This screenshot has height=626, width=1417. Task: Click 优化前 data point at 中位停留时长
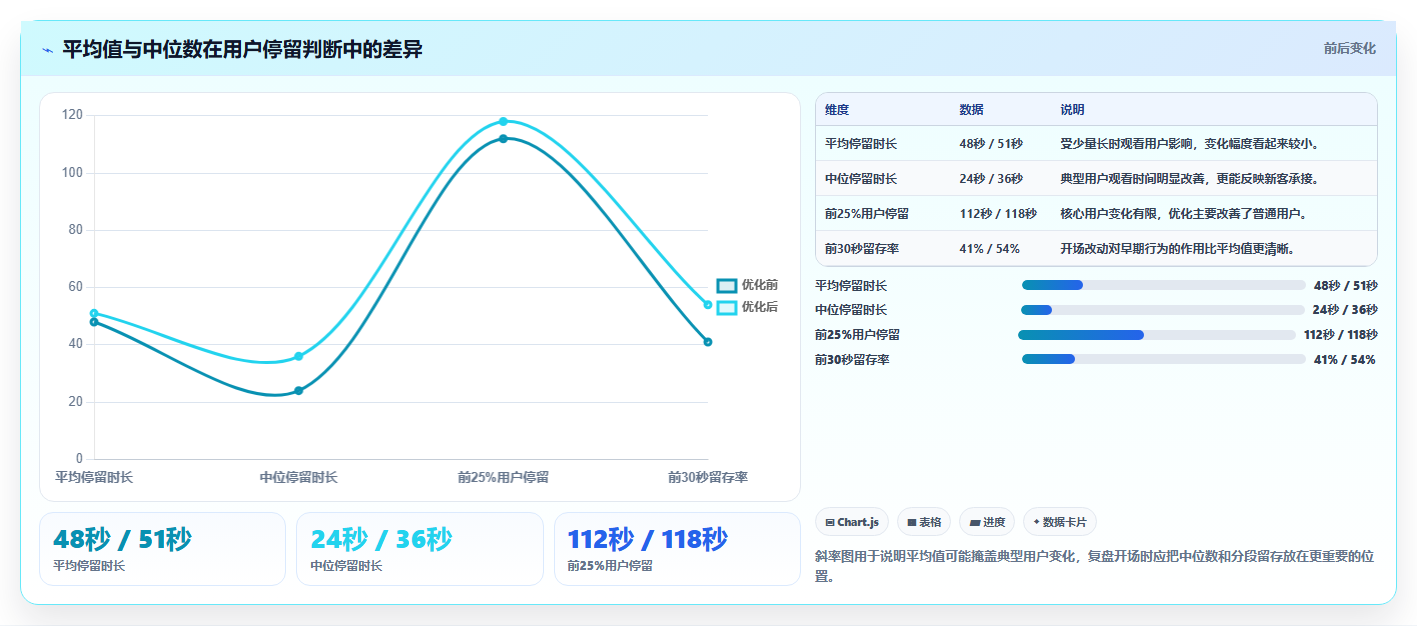pyautogui.click(x=299, y=391)
